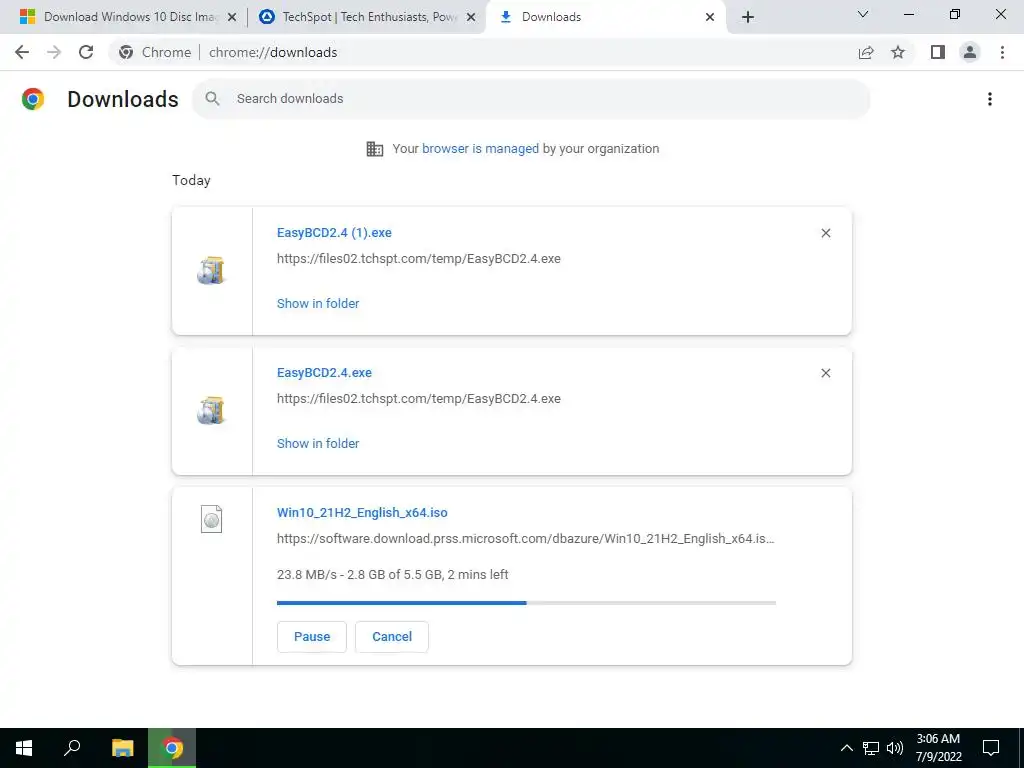This screenshot has height=768, width=1024.
Task: Reload the downloads page
Action: [86, 52]
